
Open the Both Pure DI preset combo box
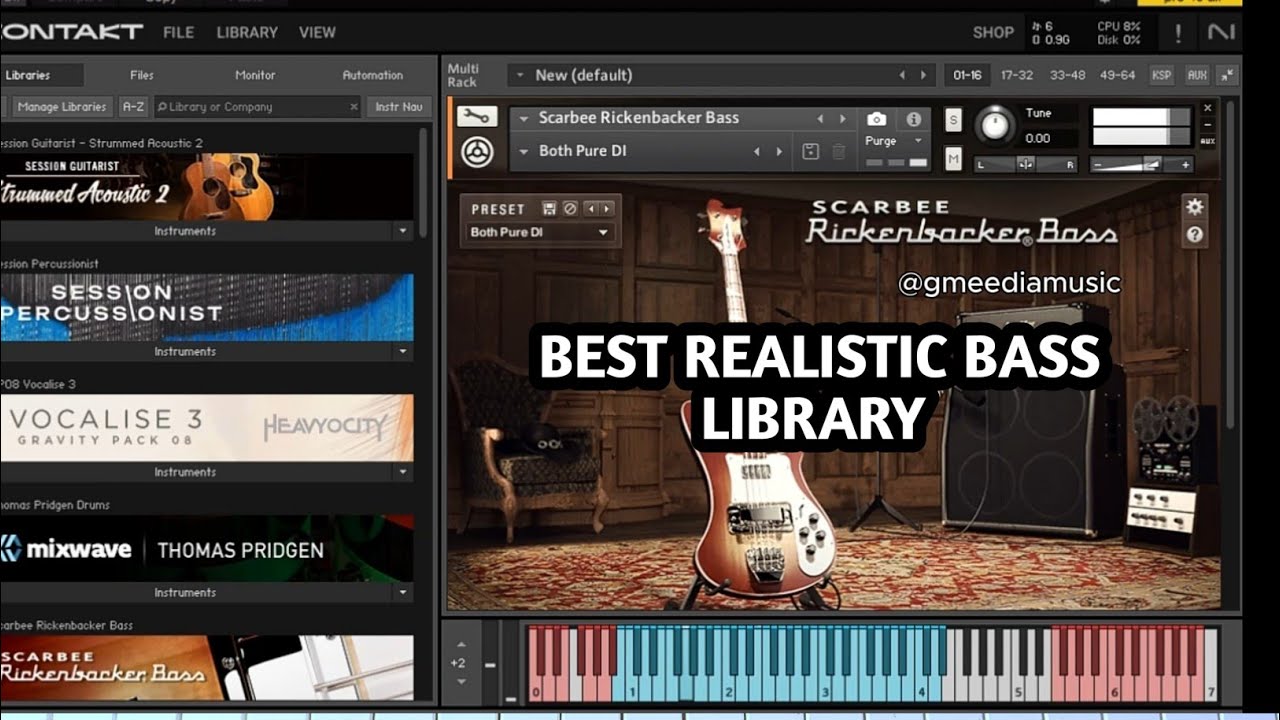(540, 232)
